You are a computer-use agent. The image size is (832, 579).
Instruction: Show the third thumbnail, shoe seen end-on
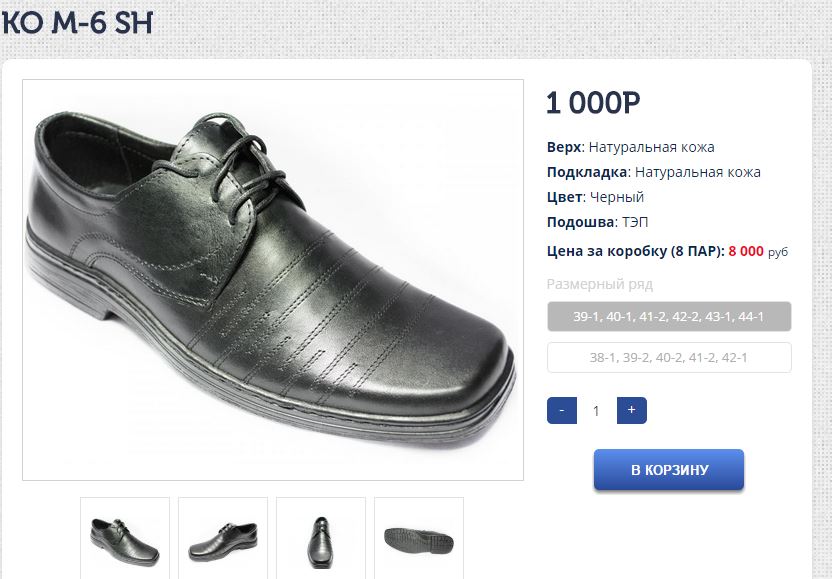(321, 538)
